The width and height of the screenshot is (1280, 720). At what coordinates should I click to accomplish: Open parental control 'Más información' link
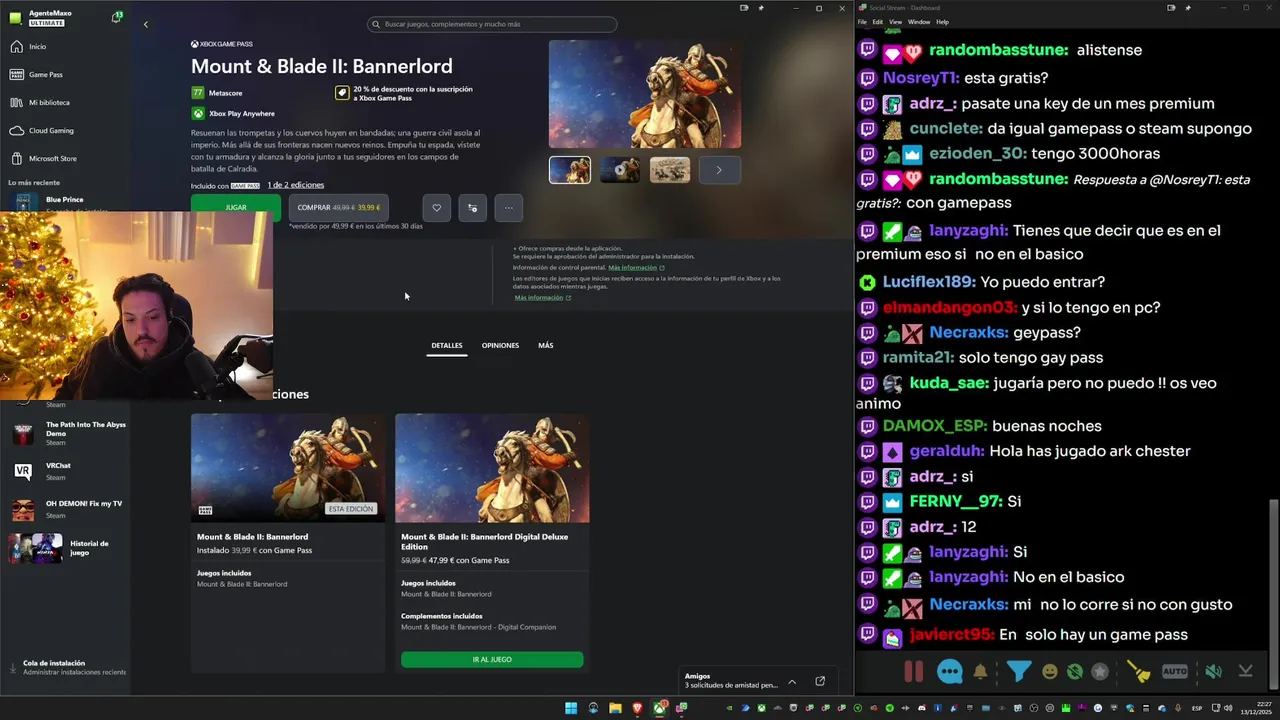tap(636, 267)
